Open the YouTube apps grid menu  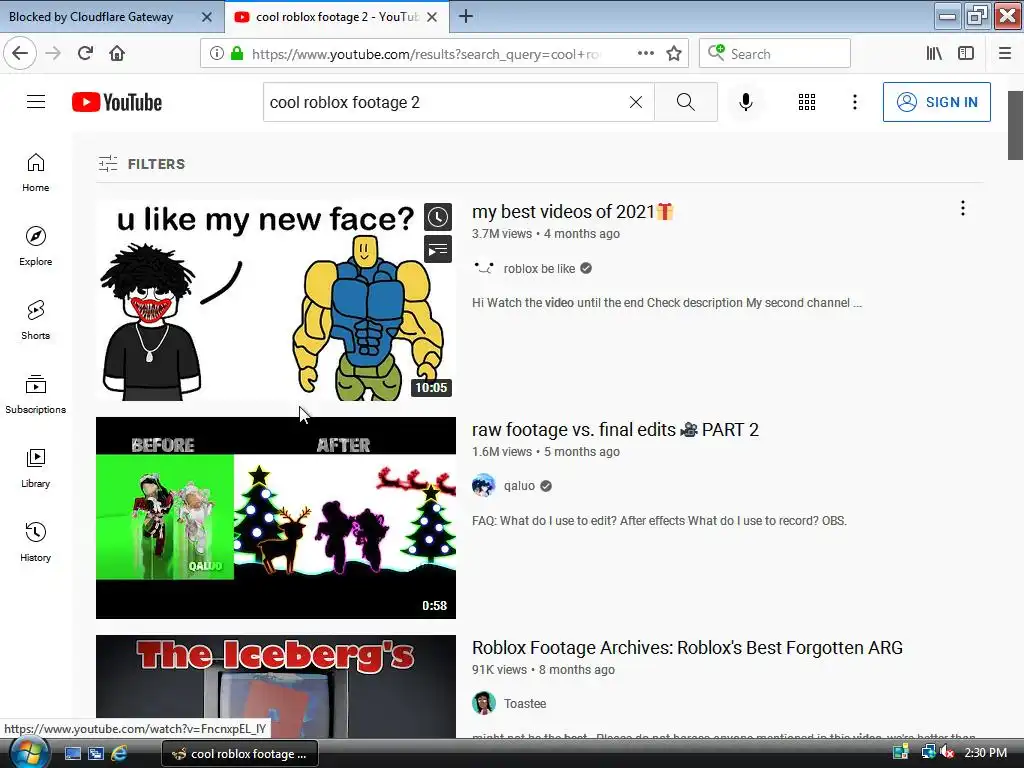coord(807,102)
